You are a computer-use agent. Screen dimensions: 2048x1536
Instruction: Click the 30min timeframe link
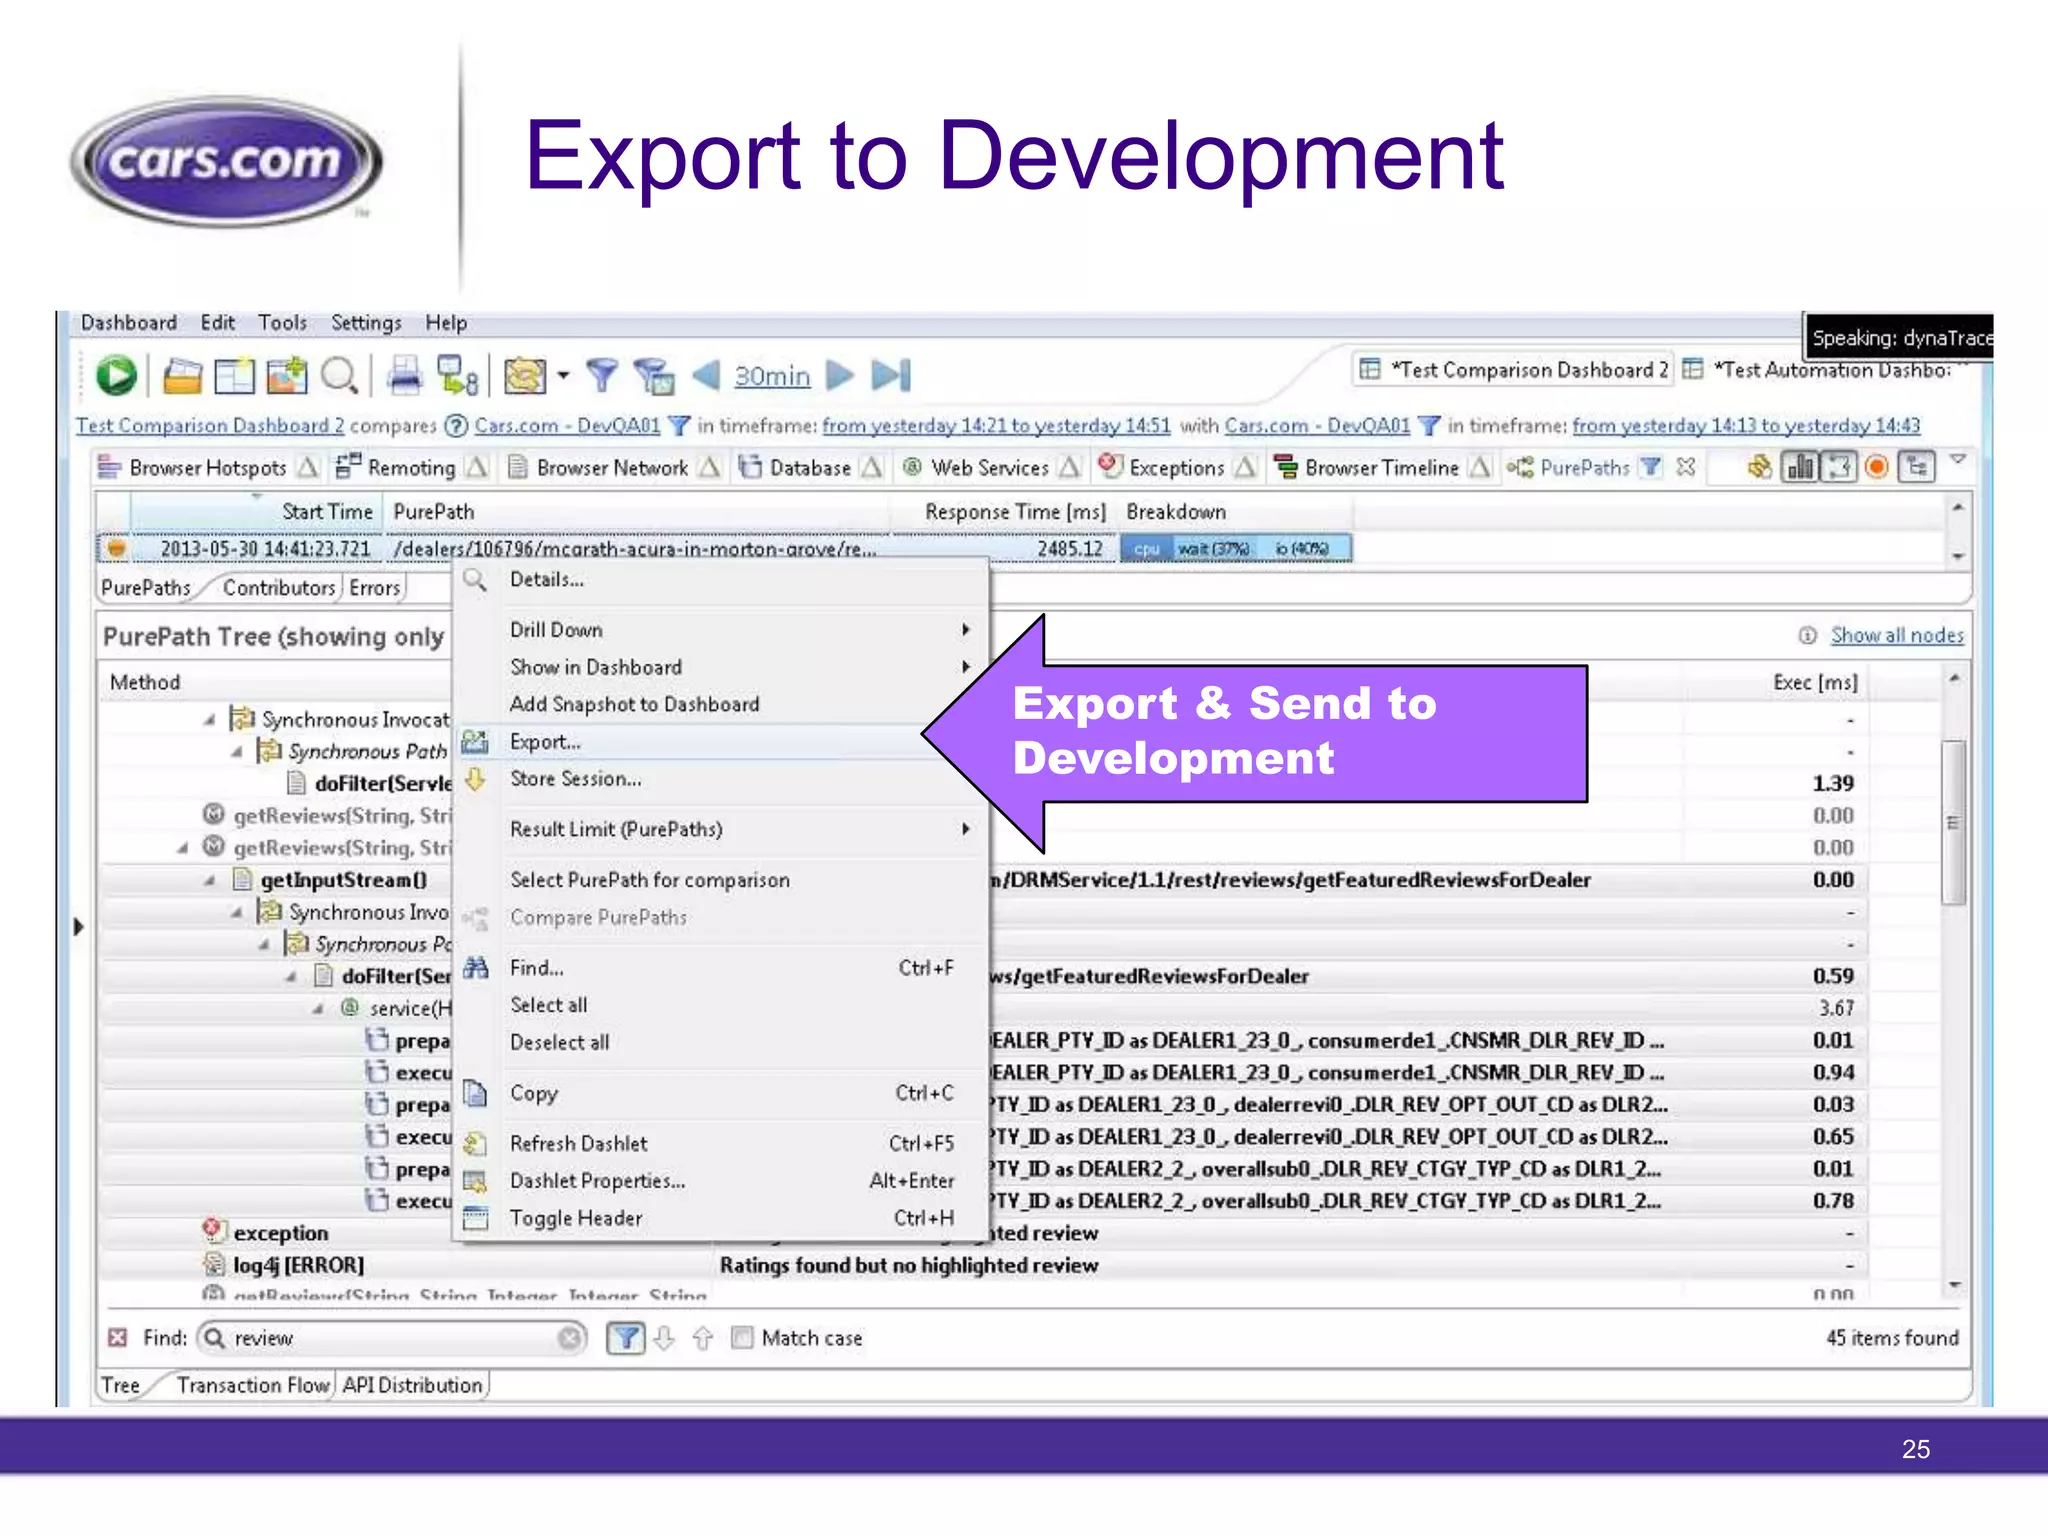click(x=772, y=376)
